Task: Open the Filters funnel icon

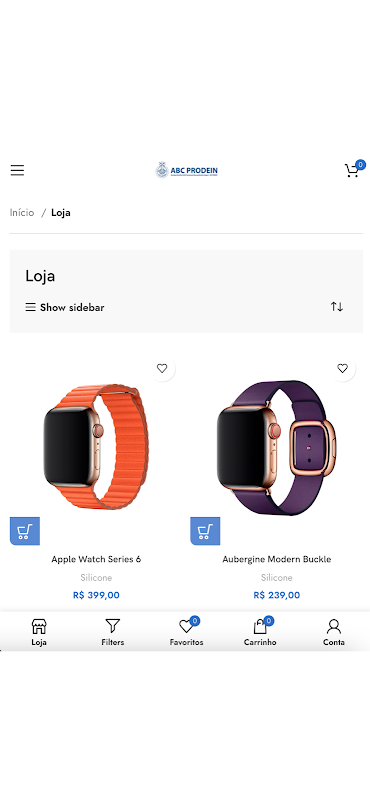Action: coord(112,626)
